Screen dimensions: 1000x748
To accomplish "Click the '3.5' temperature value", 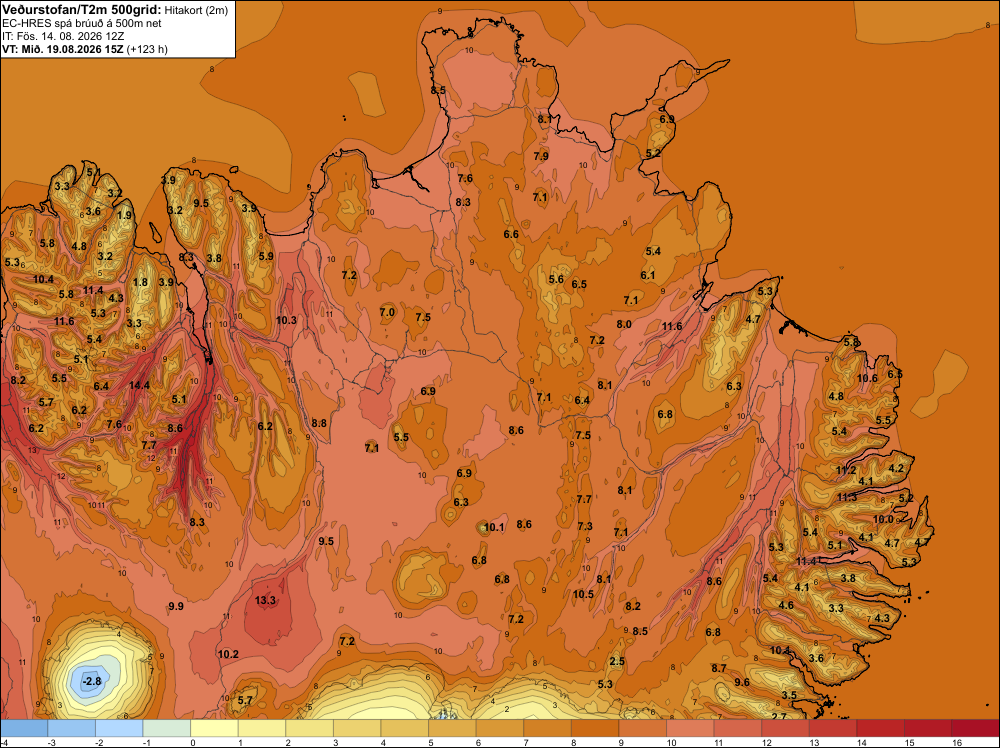I will point(789,695).
